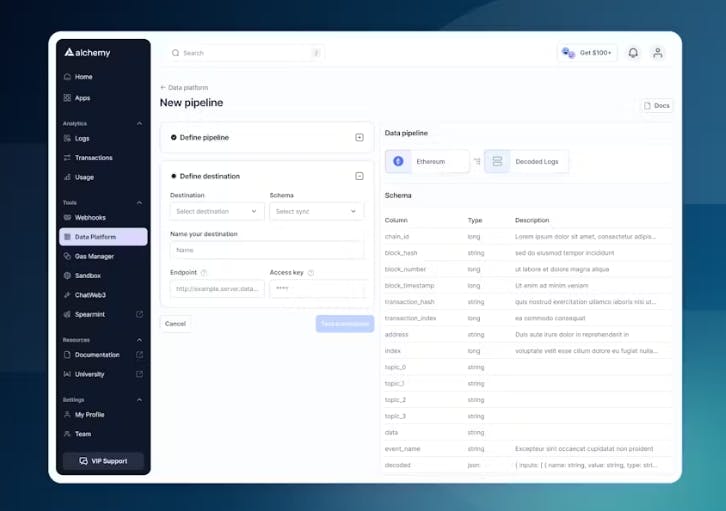
Task: Click the block_hash column row
Action: click(528, 253)
